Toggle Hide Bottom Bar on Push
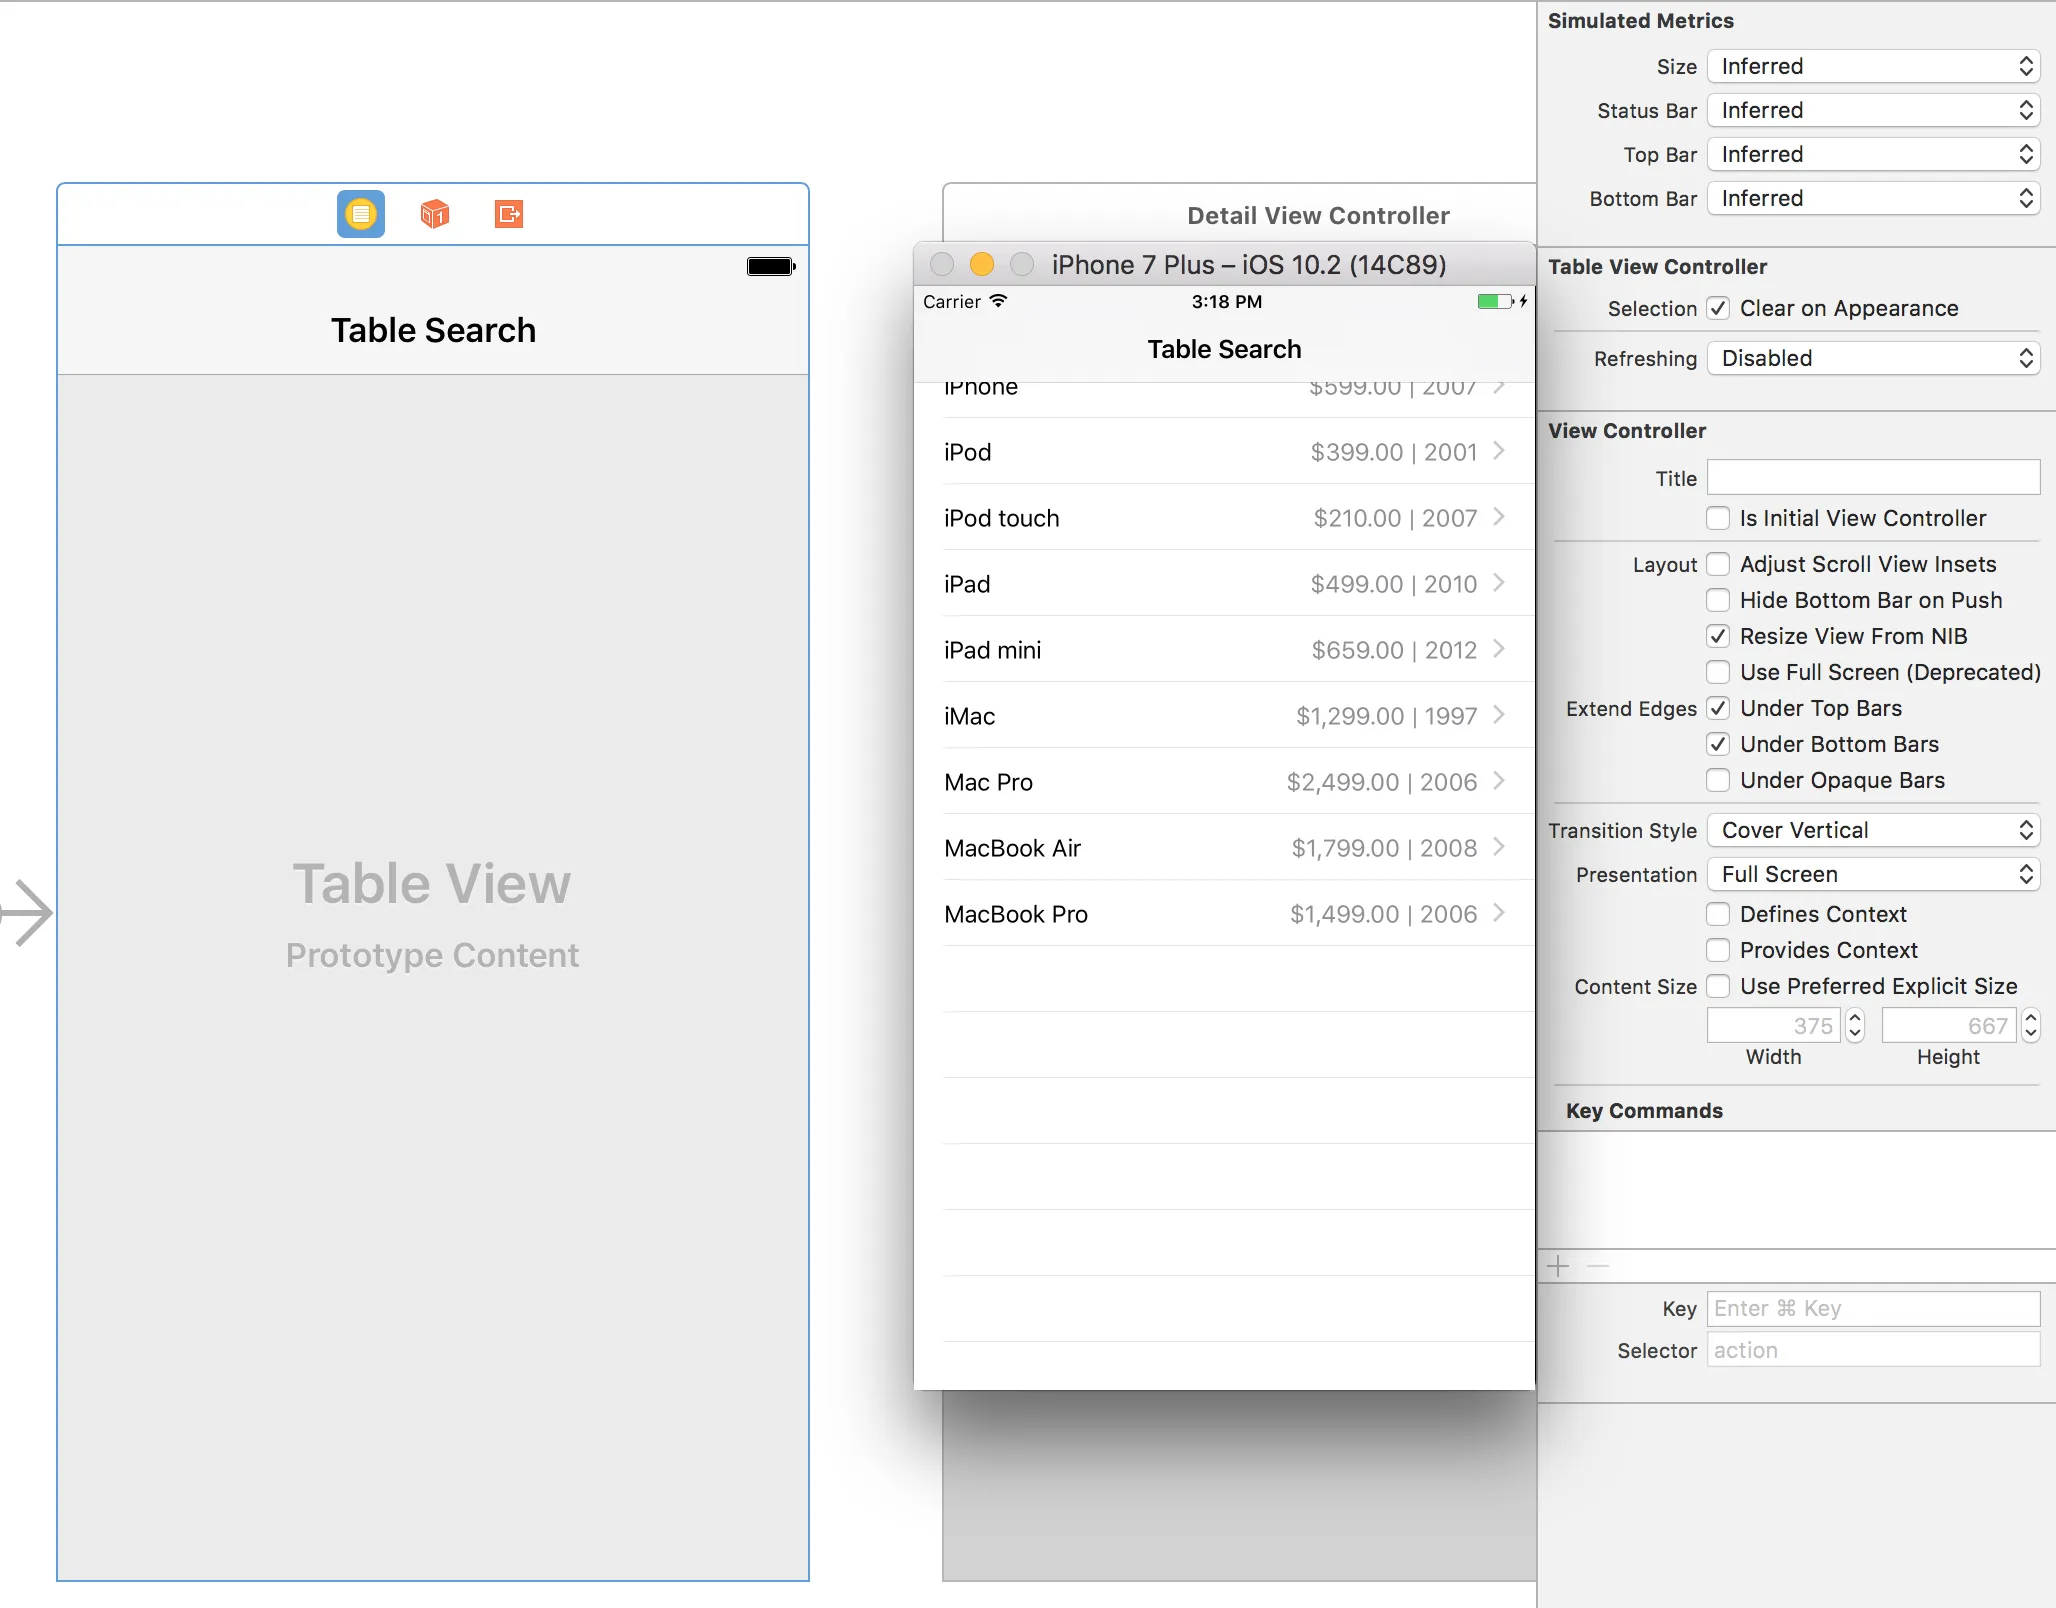 [1718, 600]
